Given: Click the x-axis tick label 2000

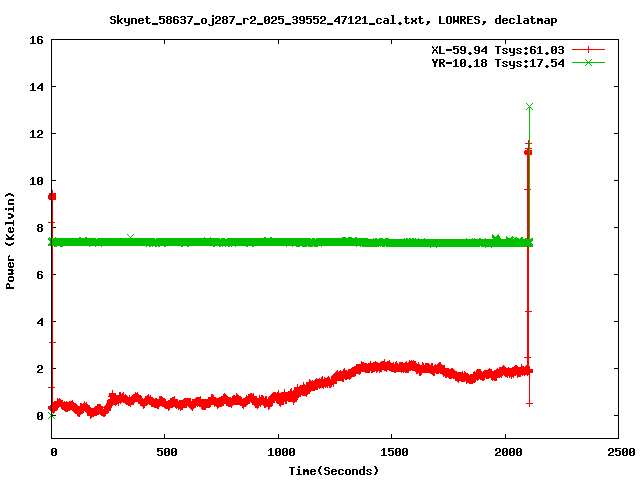Looking at the screenshot, I should (x=508, y=452).
